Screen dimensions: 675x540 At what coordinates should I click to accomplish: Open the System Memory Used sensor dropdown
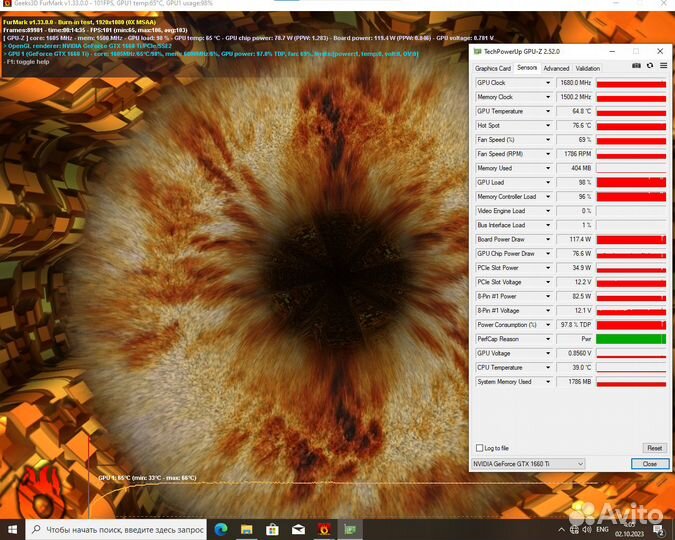point(548,382)
